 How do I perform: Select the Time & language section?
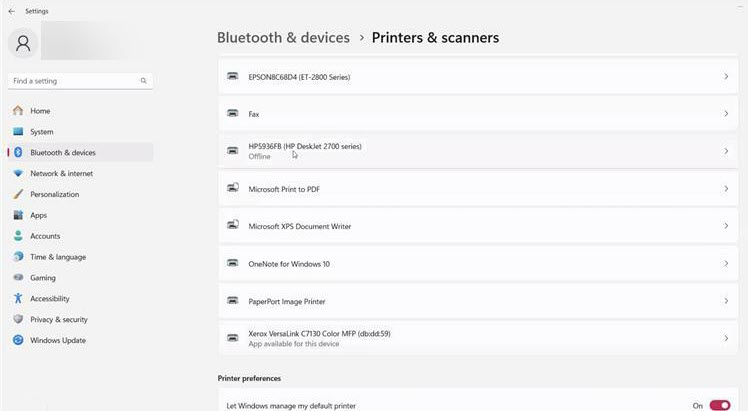tap(58, 257)
